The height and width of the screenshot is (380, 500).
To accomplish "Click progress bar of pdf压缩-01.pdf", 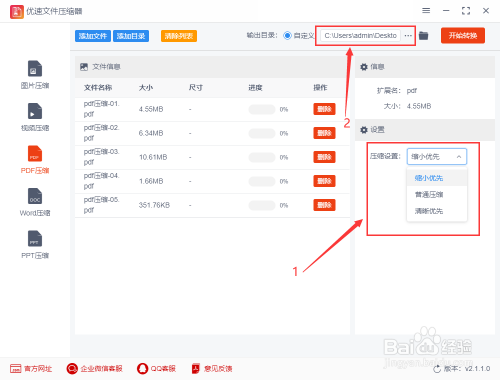I will [262, 109].
